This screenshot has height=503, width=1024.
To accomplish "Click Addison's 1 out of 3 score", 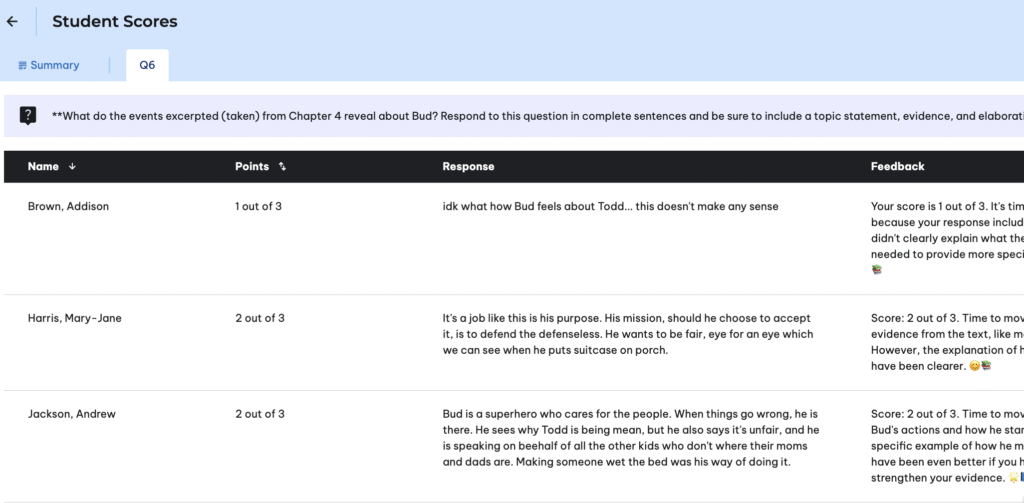I will click(x=260, y=207).
